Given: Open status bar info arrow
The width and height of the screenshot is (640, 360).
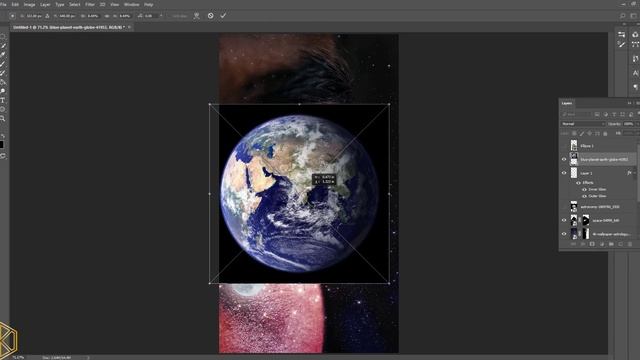Looking at the screenshot, I should pyautogui.click(x=88, y=358).
